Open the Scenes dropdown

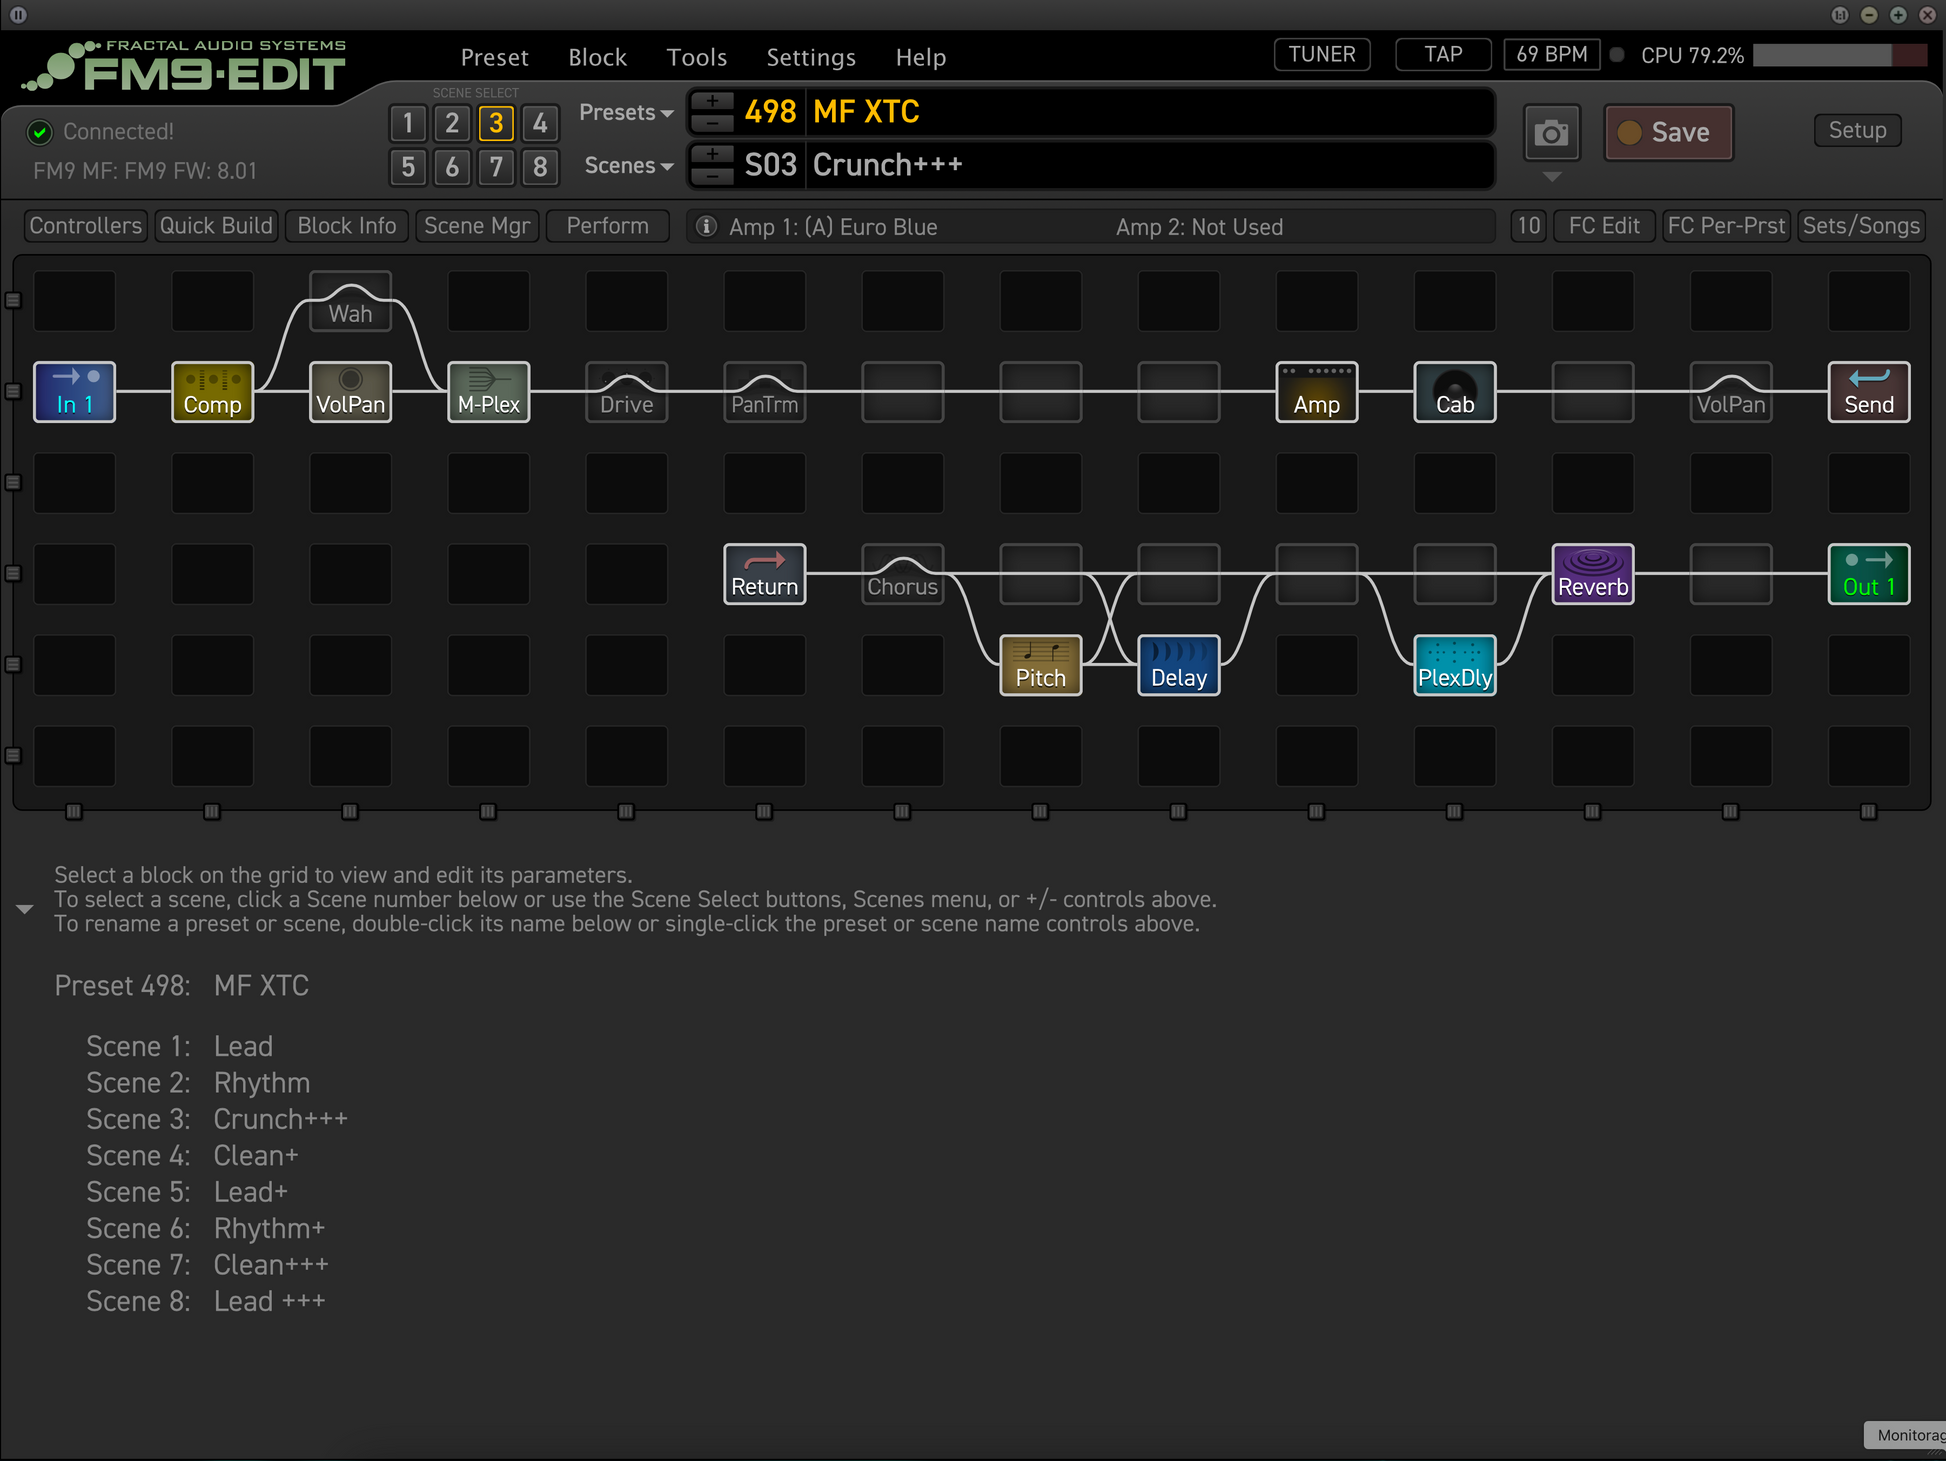[x=628, y=166]
